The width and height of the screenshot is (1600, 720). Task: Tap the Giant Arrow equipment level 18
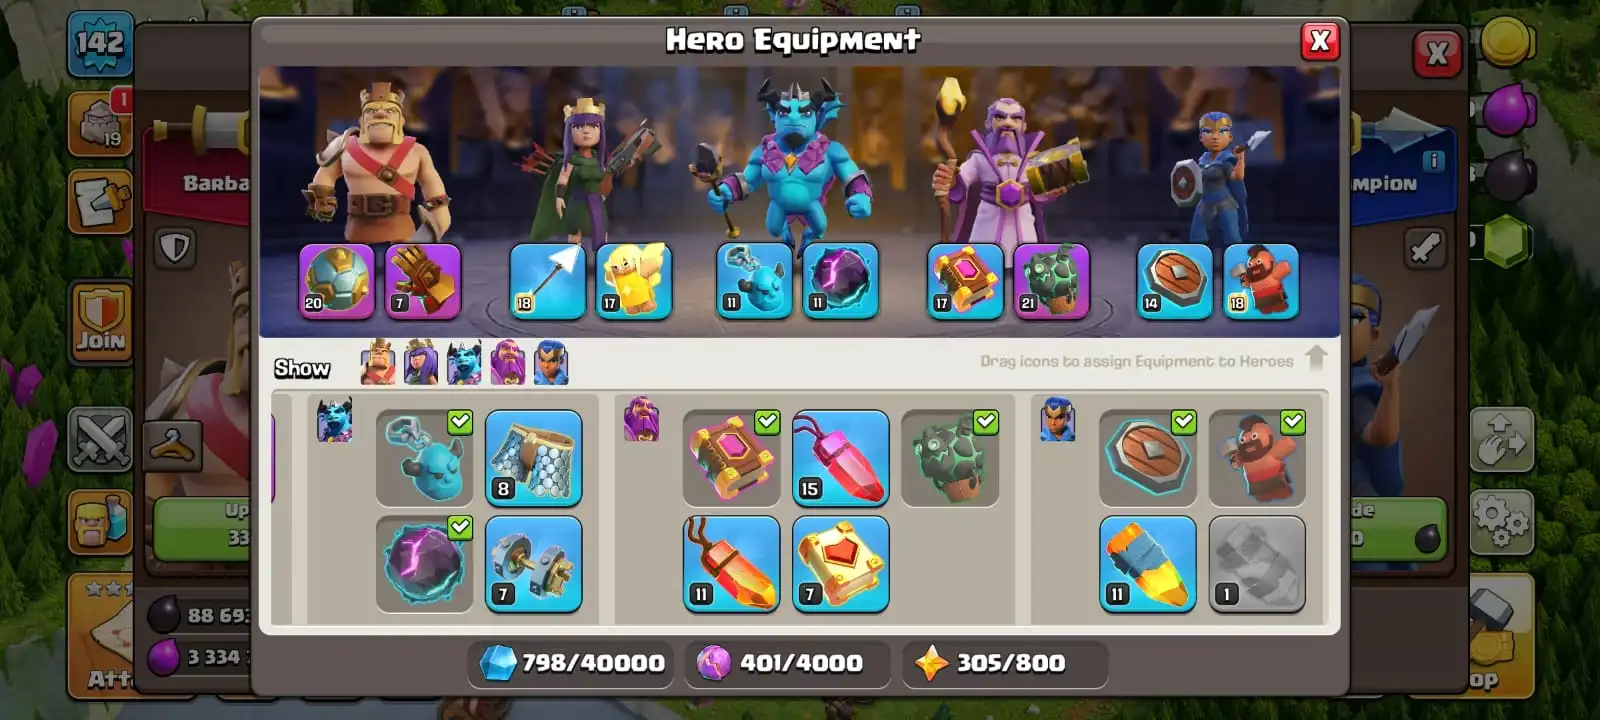548,282
